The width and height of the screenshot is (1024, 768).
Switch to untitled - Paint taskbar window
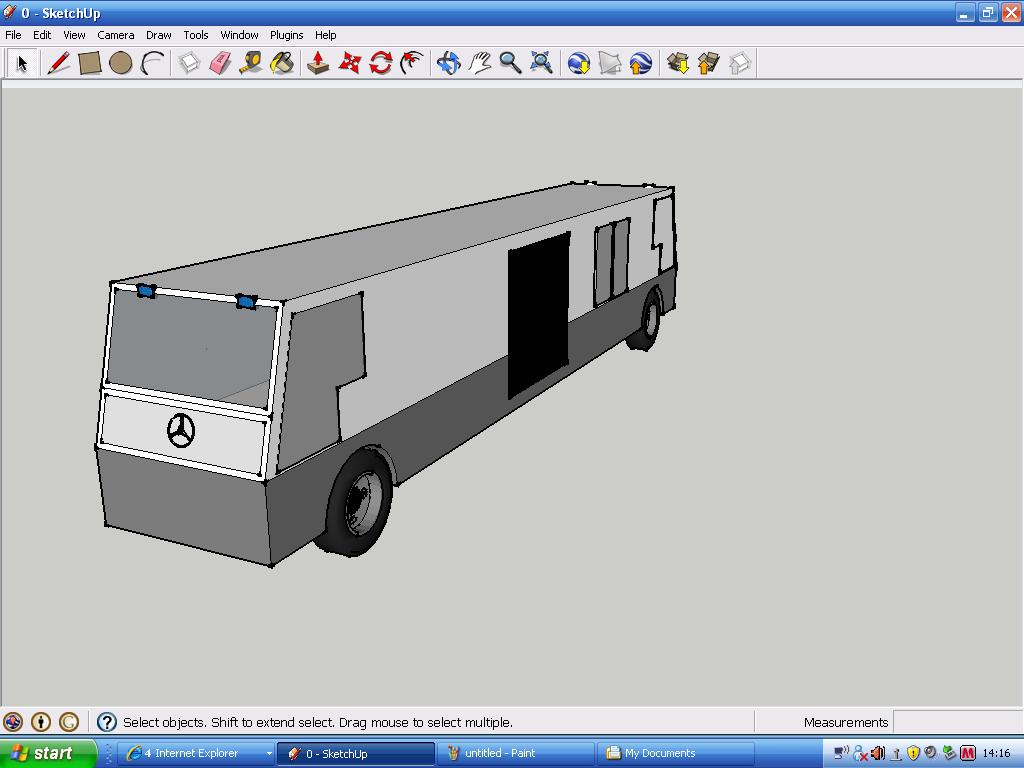click(515, 753)
